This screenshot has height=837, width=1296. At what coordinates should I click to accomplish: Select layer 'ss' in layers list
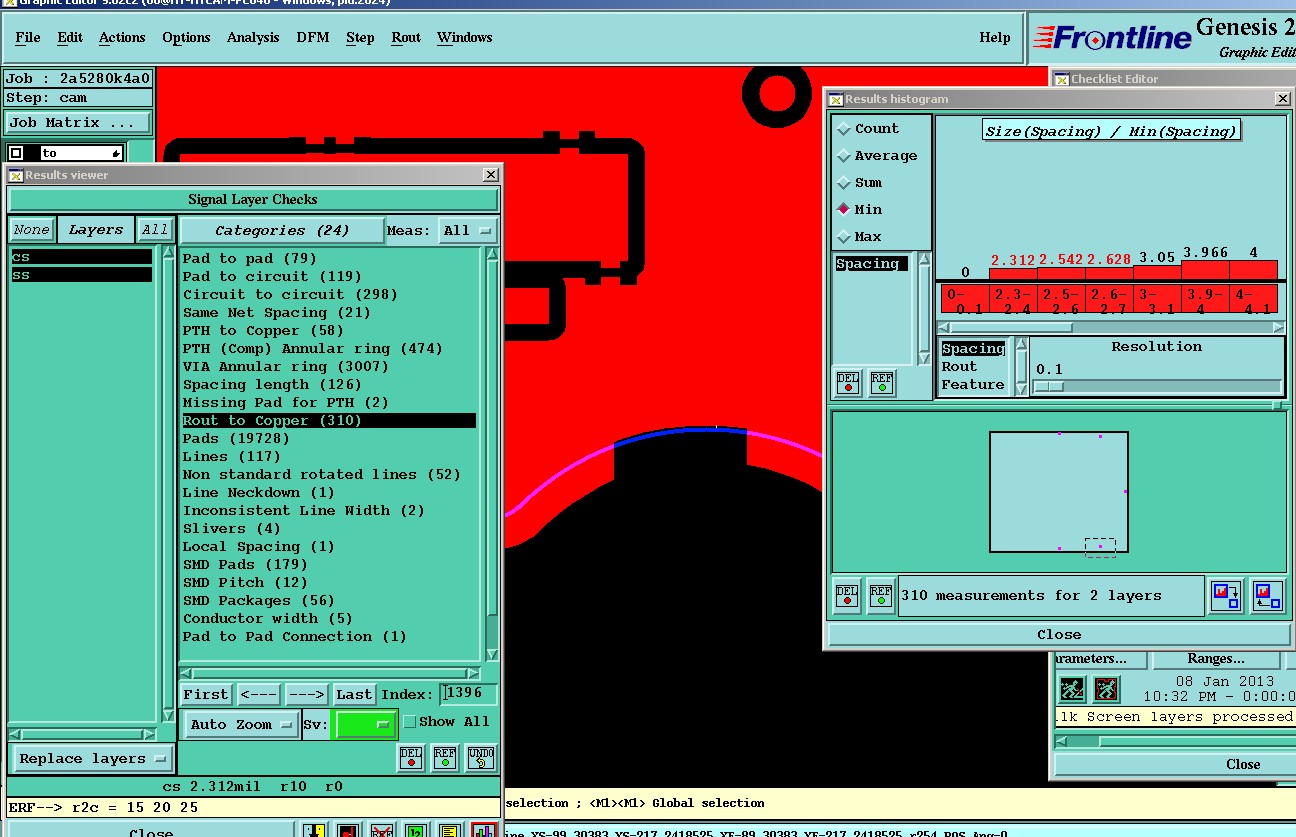coord(81,275)
